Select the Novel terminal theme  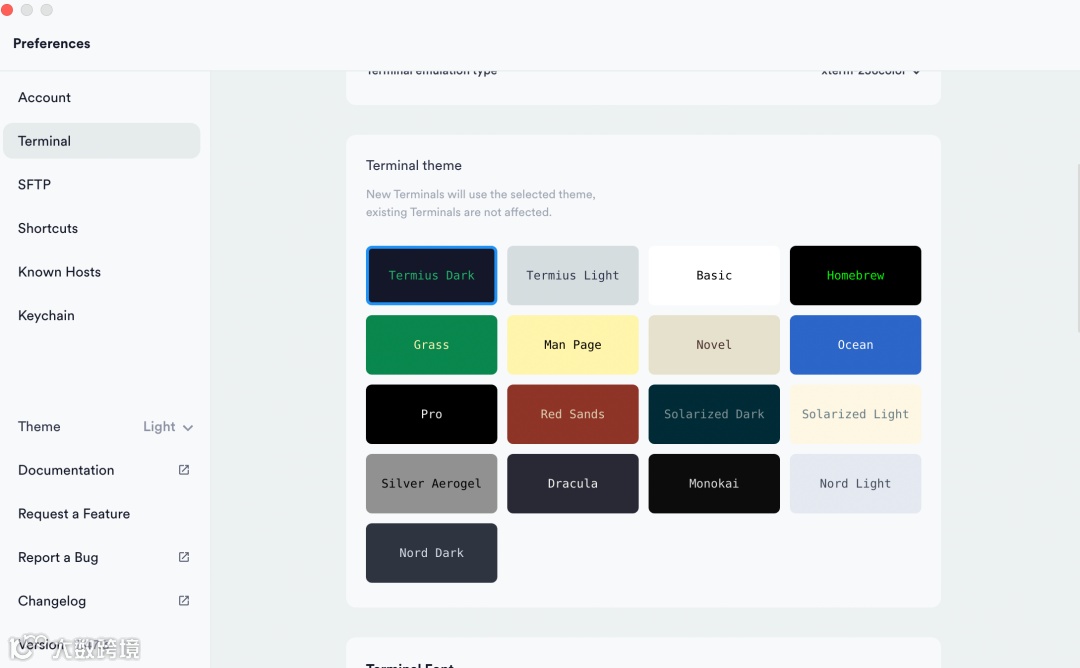(x=714, y=345)
